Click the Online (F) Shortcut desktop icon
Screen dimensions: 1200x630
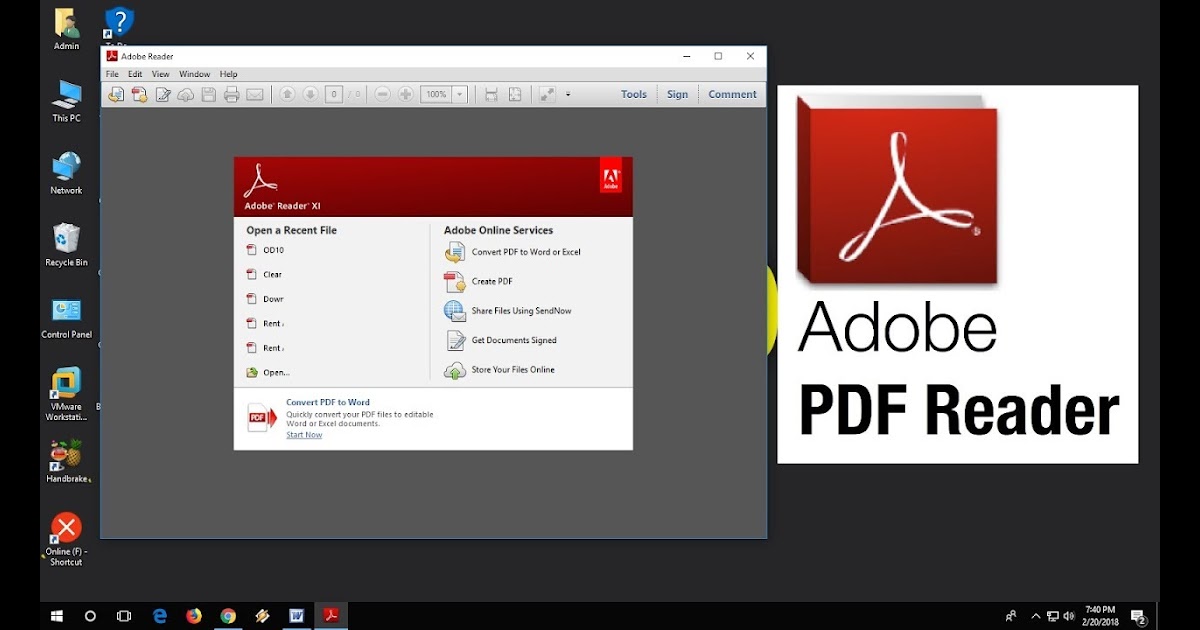(67, 540)
